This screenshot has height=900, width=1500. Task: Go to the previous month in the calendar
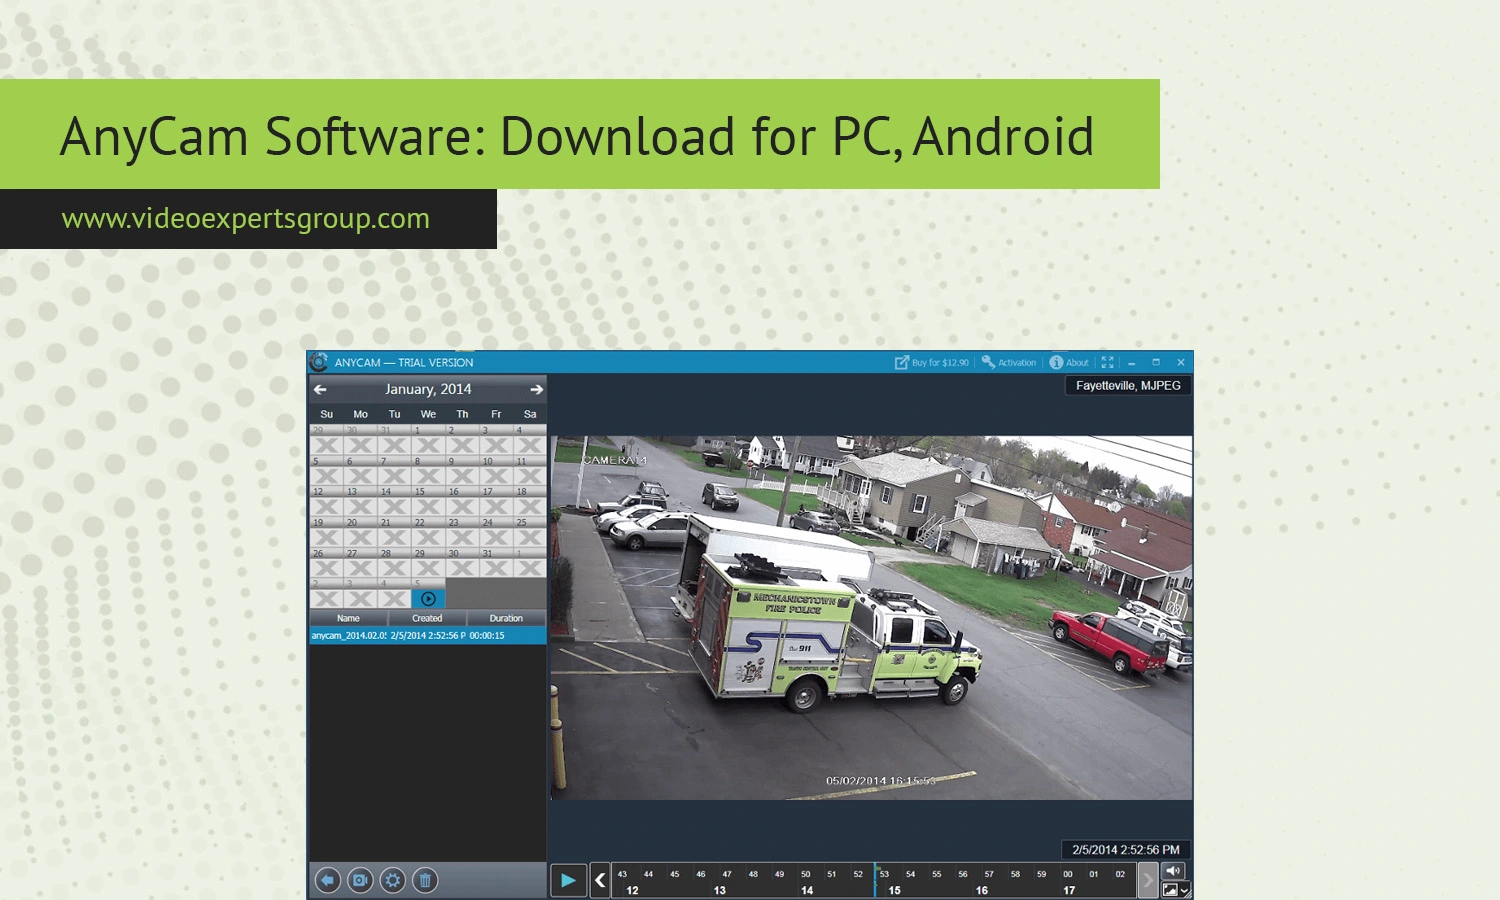point(320,389)
